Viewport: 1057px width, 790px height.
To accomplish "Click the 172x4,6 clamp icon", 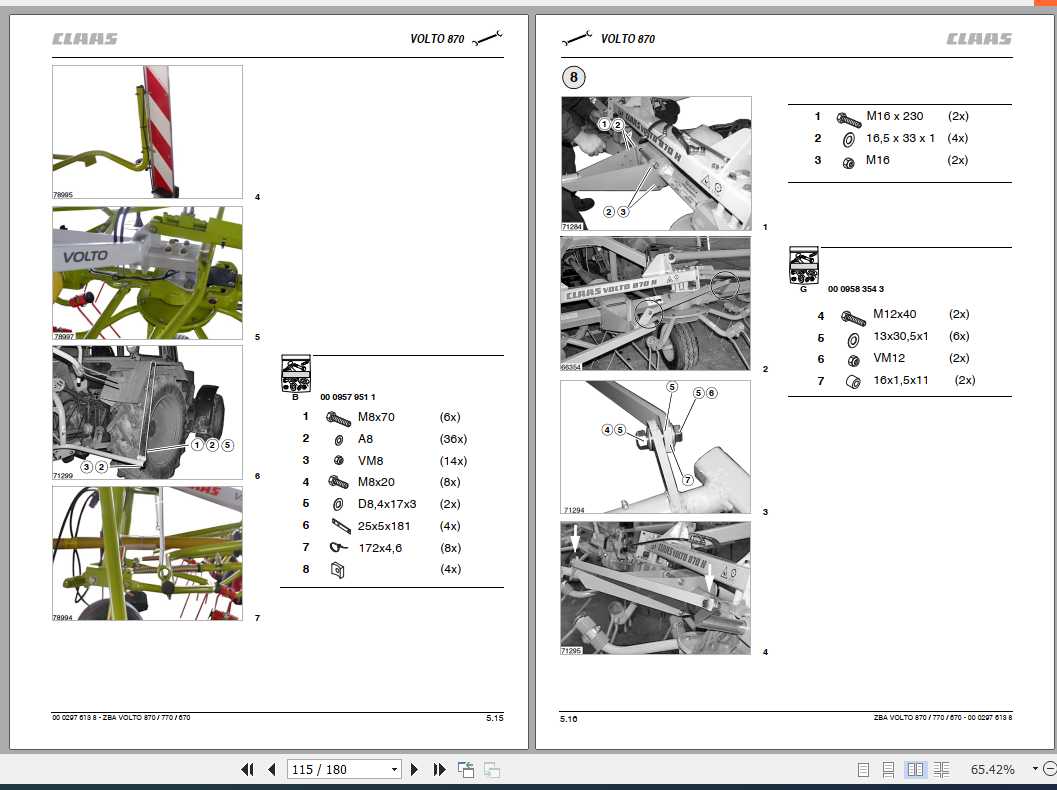I will (338, 548).
